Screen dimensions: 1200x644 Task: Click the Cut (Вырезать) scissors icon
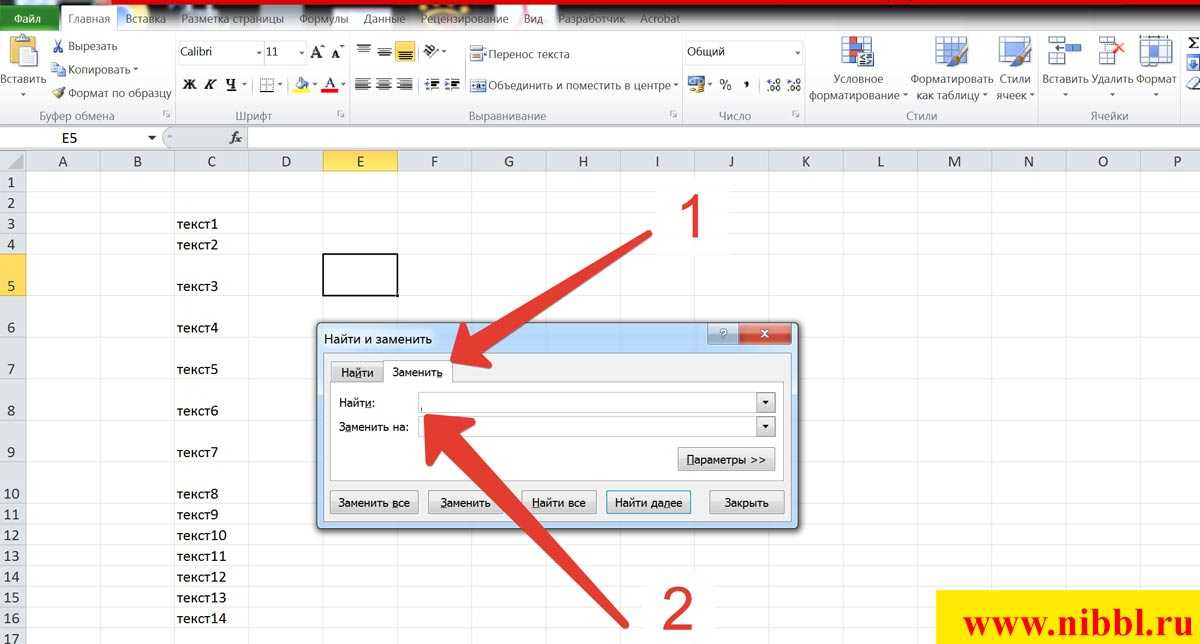[58, 46]
